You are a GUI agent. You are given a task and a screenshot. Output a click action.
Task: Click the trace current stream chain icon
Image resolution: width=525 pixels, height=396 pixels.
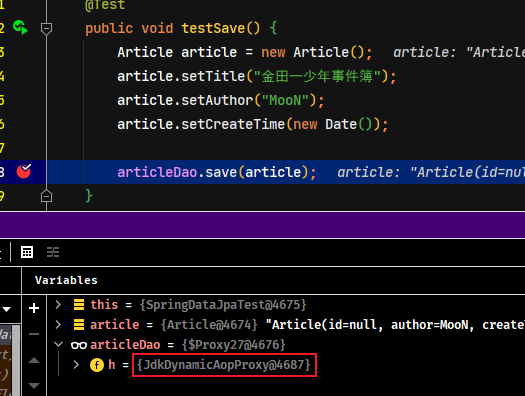pyautogui.click(x=53, y=252)
